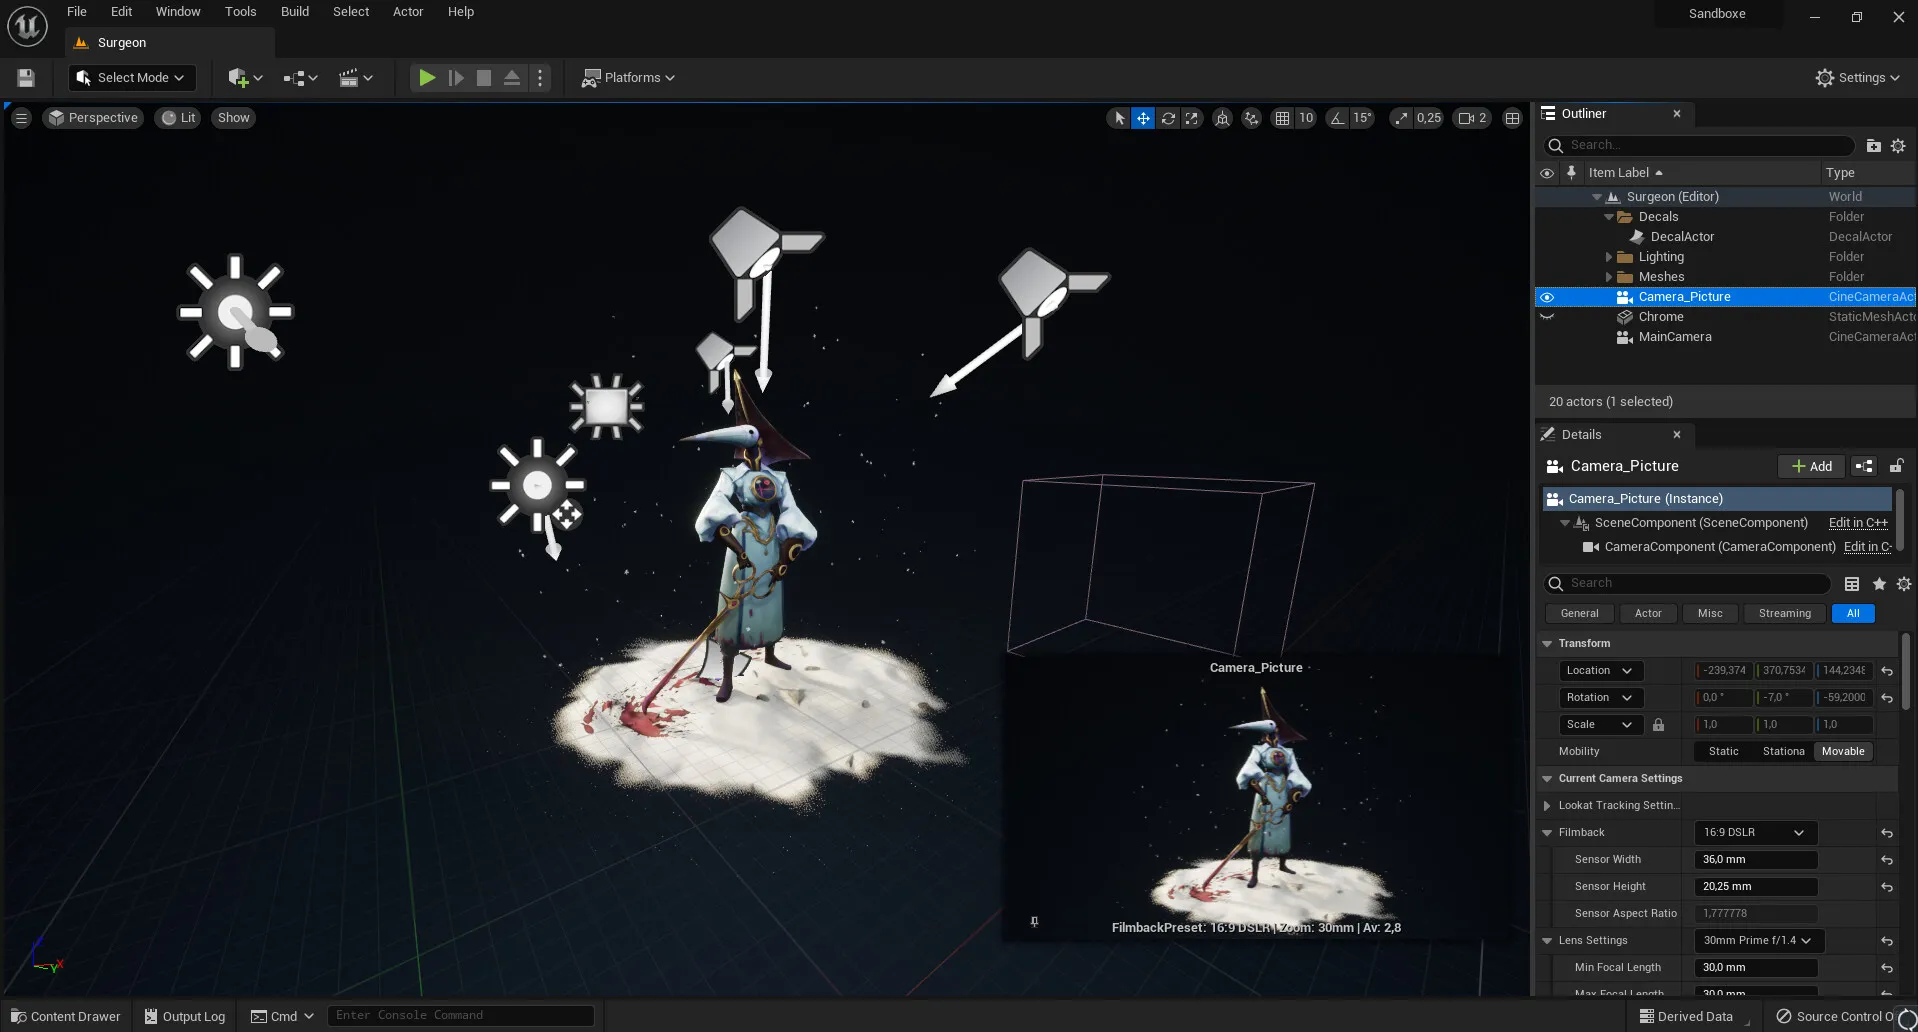Open the Content Drawer
This screenshot has height=1032, width=1918.
tap(66, 1016)
